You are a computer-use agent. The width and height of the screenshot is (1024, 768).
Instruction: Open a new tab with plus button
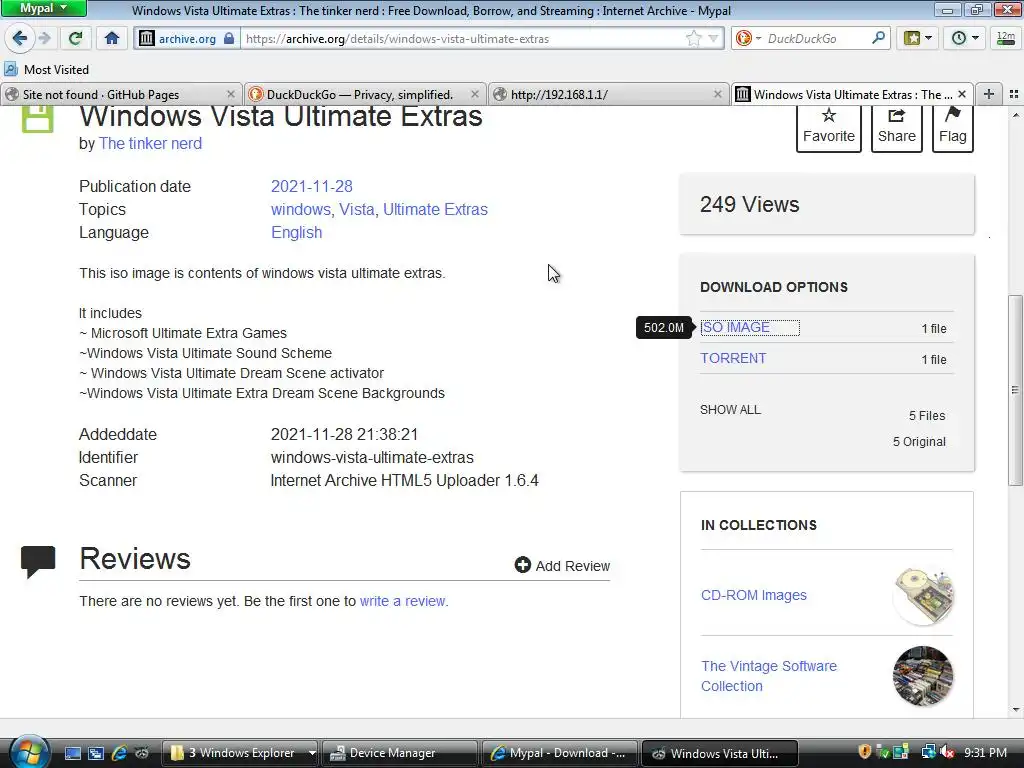(989, 95)
